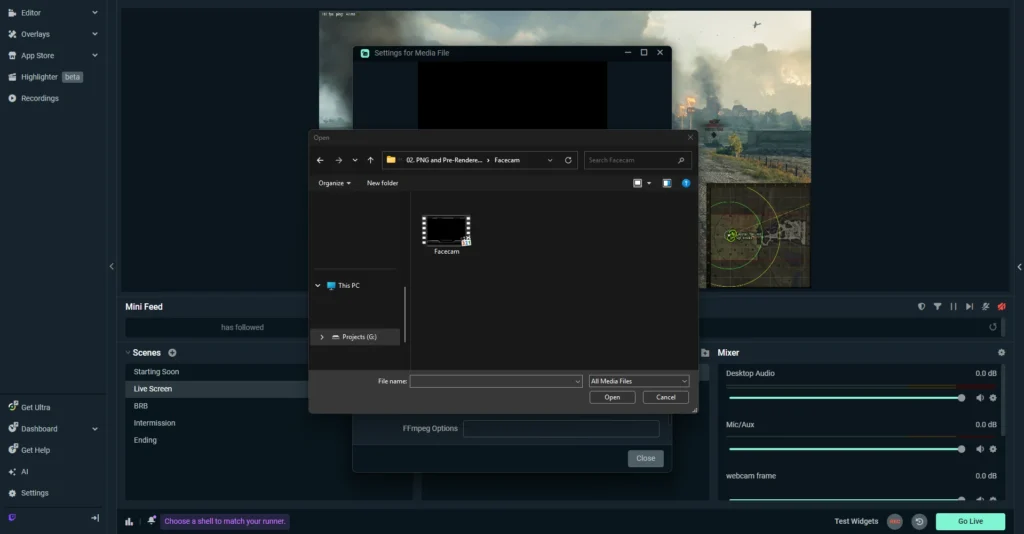Expand the Editor chevron in sidebar
The height and width of the screenshot is (534, 1024).
click(95, 12)
